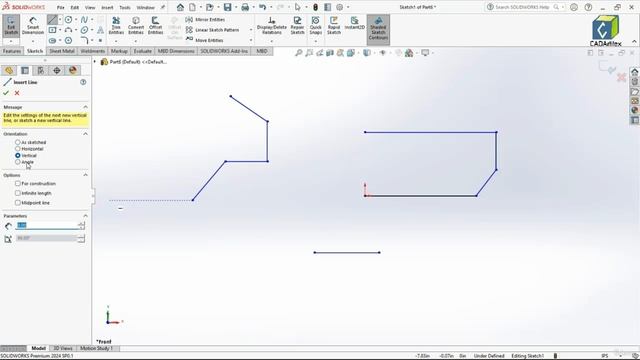Open the Move Entities dropdown arrow
Screen dimensions: 640x360
click(251, 40)
